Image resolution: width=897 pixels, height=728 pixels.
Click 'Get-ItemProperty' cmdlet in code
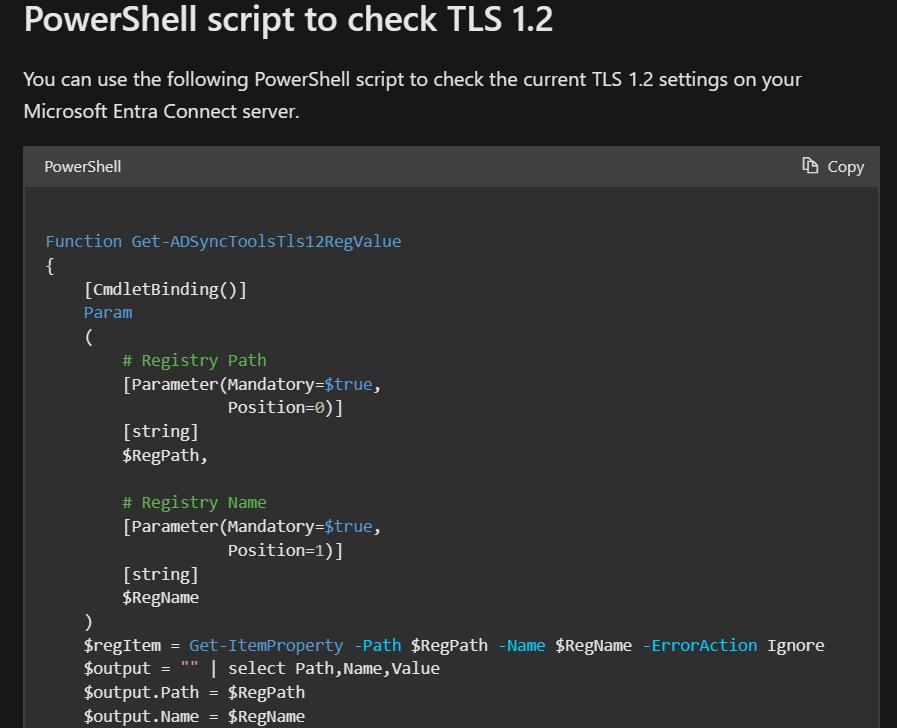coord(266,646)
